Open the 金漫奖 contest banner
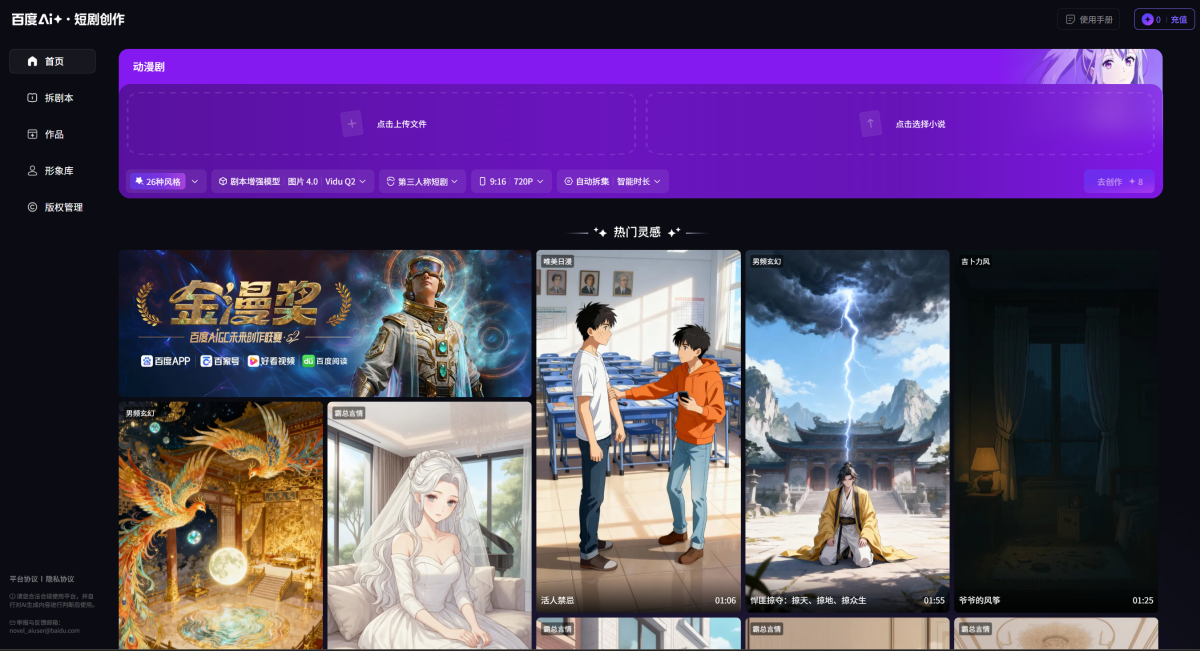This screenshot has width=1200, height=651. [x=325, y=323]
